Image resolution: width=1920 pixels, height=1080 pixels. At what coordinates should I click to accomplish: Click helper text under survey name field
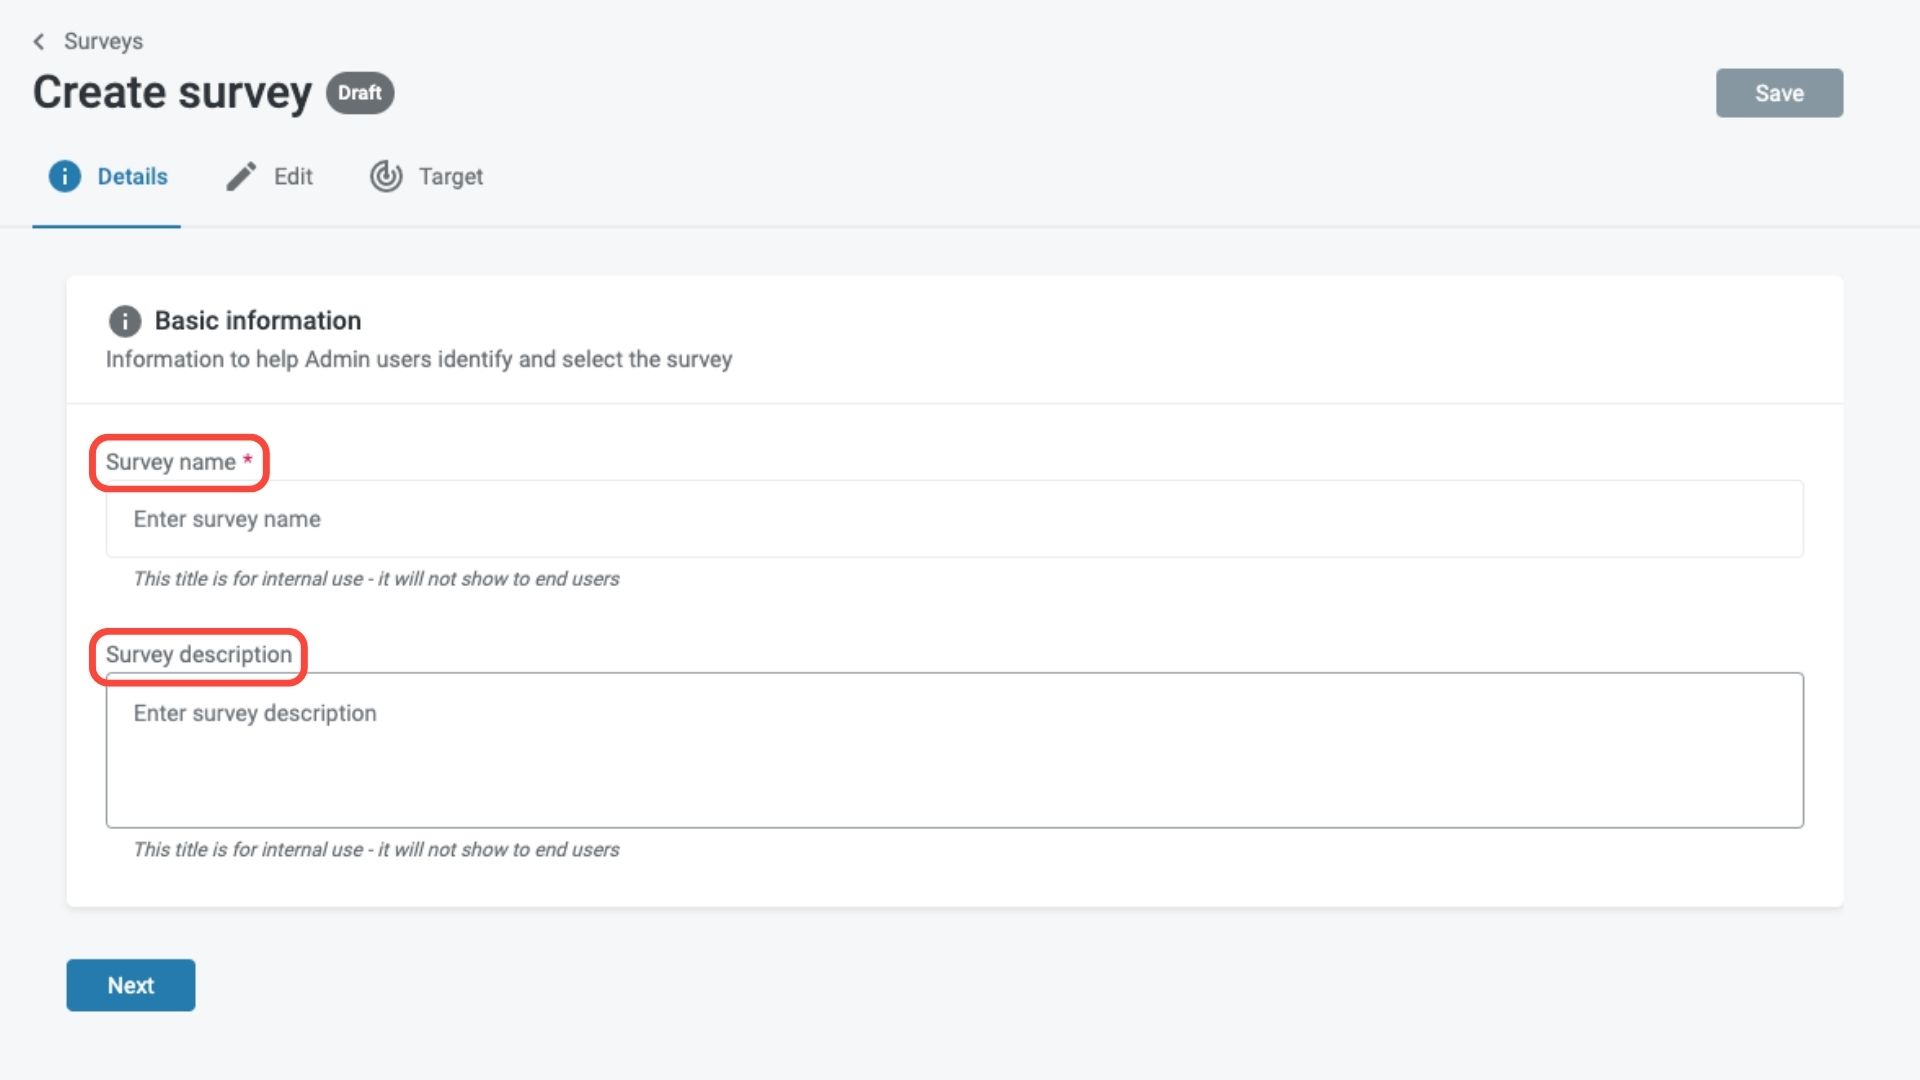(376, 579)
